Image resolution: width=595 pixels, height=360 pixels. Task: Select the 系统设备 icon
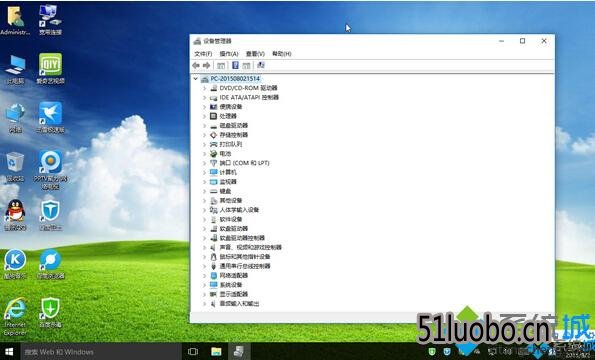tap(214, 285)
